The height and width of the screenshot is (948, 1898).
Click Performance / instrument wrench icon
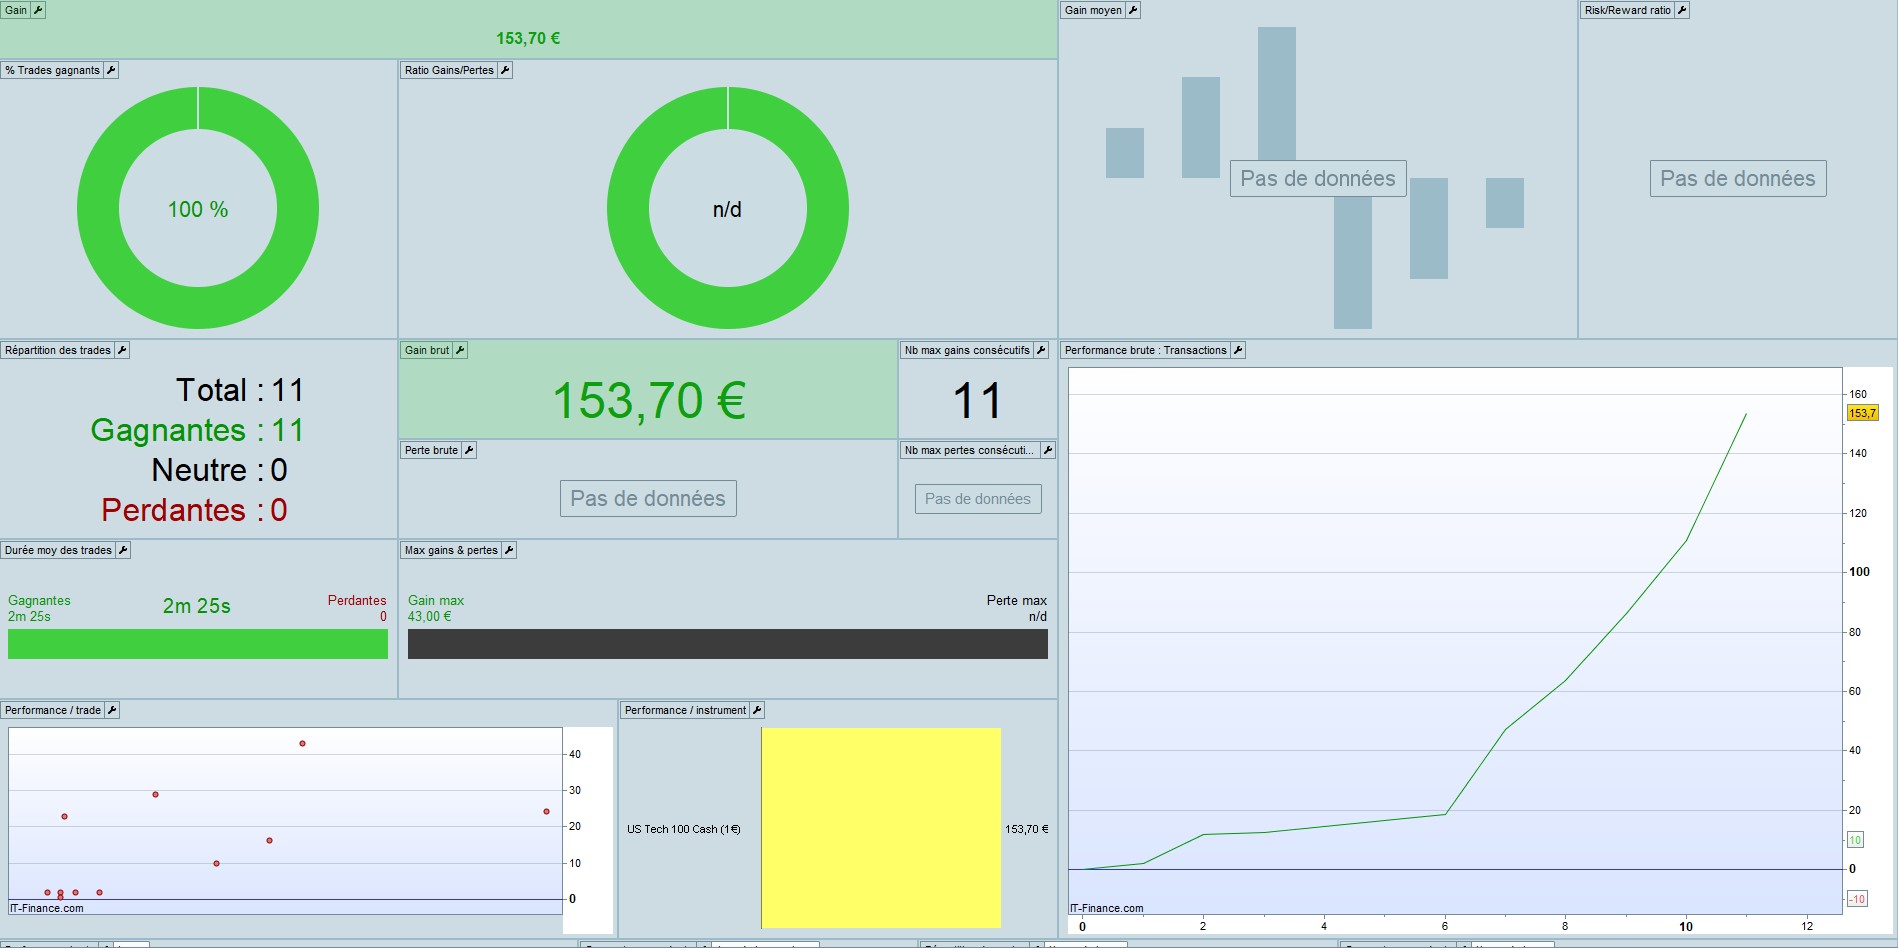pyautogui.click(x=757, y=710)
